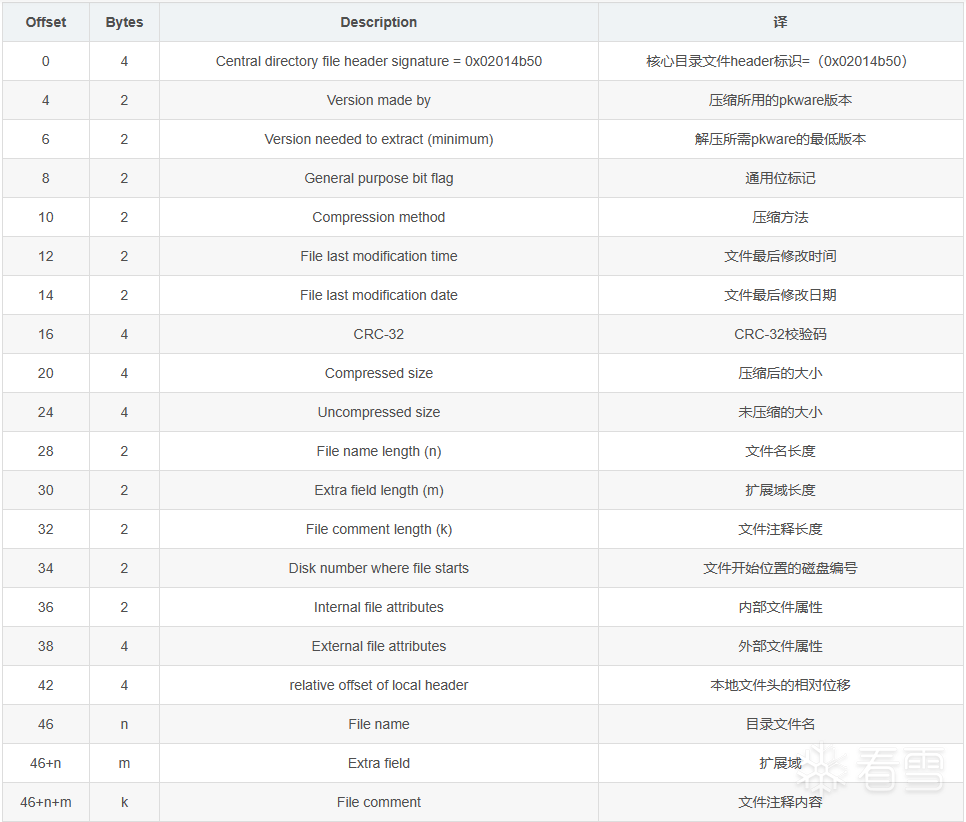Image resolution: width=966 pixels, height=822 pixels.
Task: Click the '未压缩的大小' translation cell
Action: [x=780, y=412]
